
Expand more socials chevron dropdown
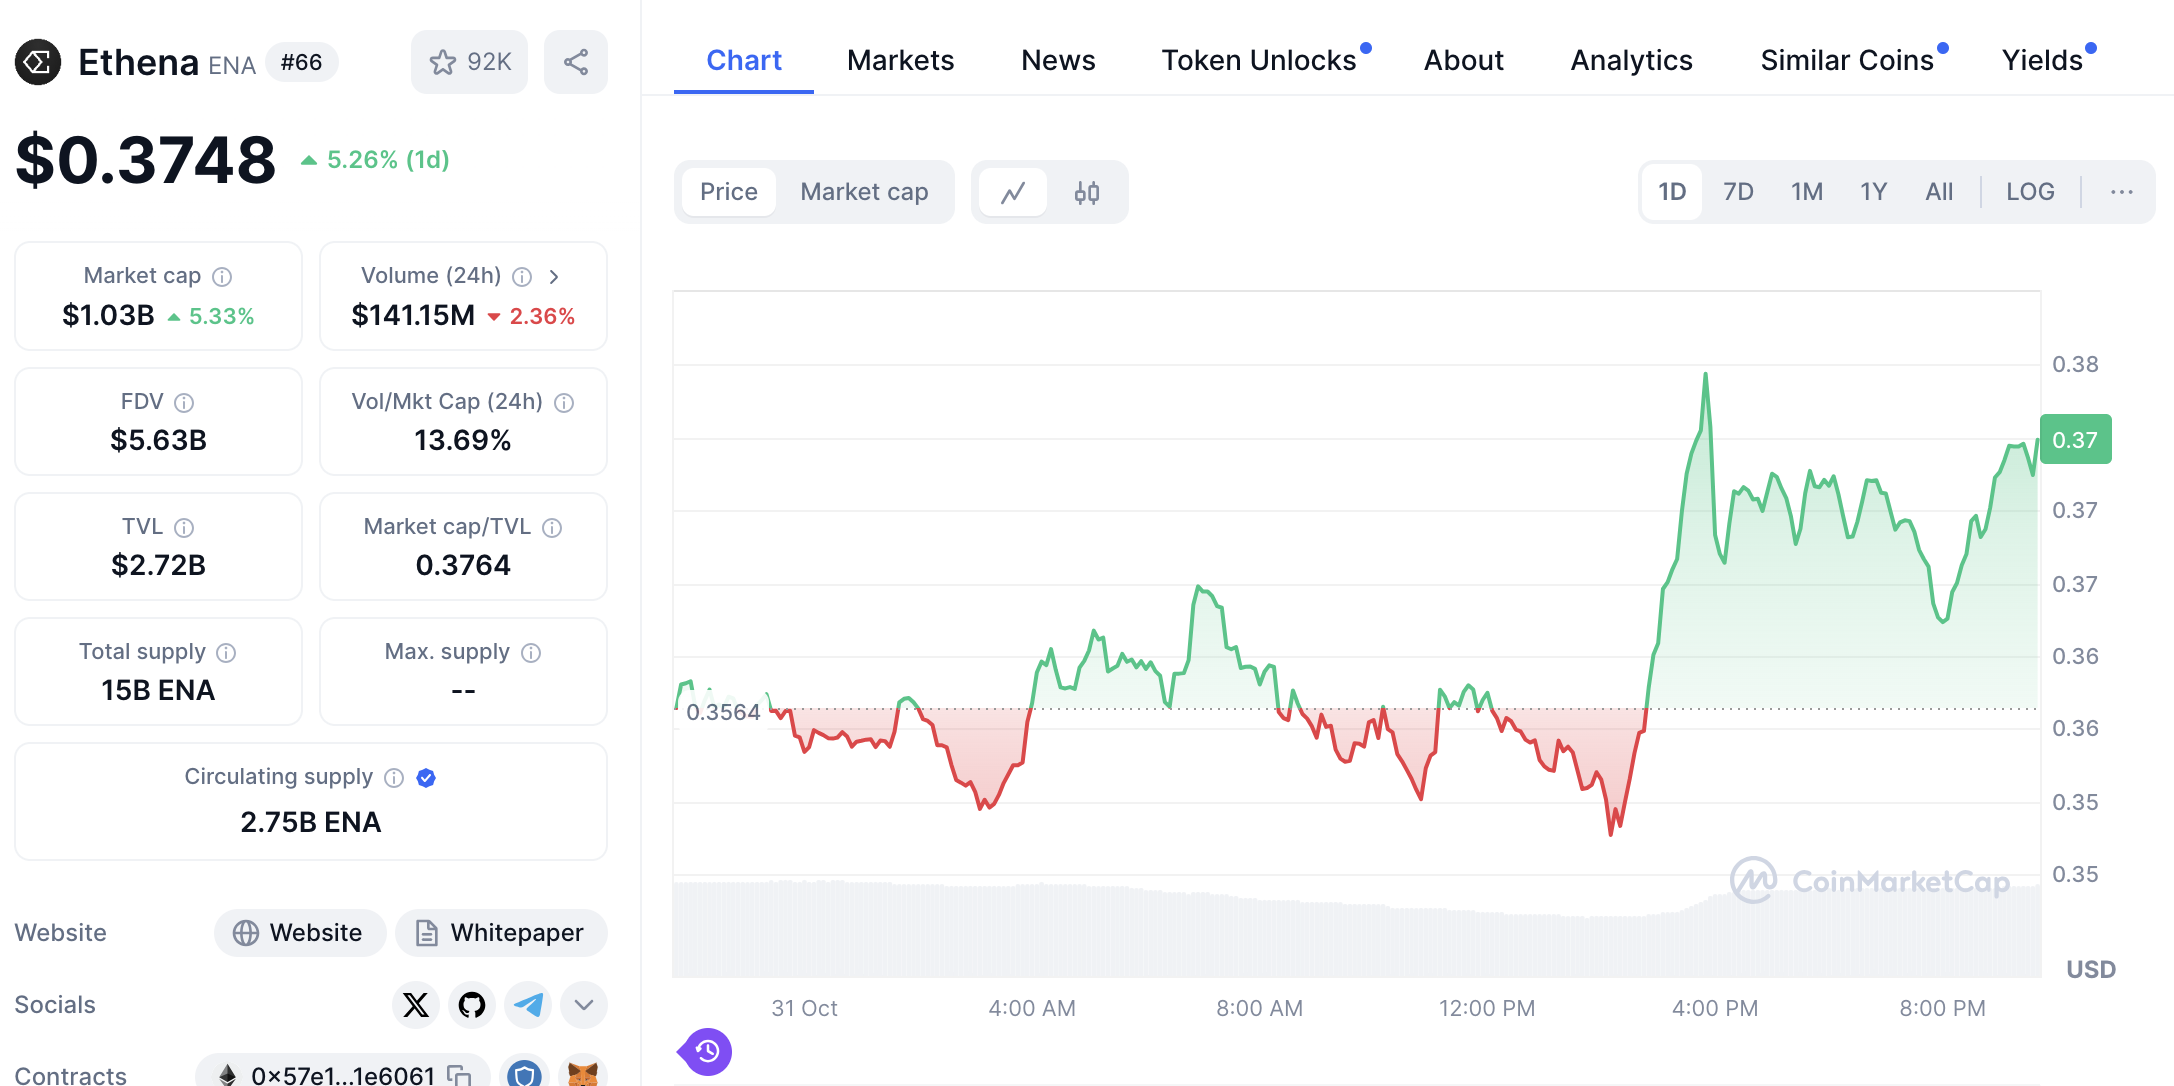(x=584, y=1004)
